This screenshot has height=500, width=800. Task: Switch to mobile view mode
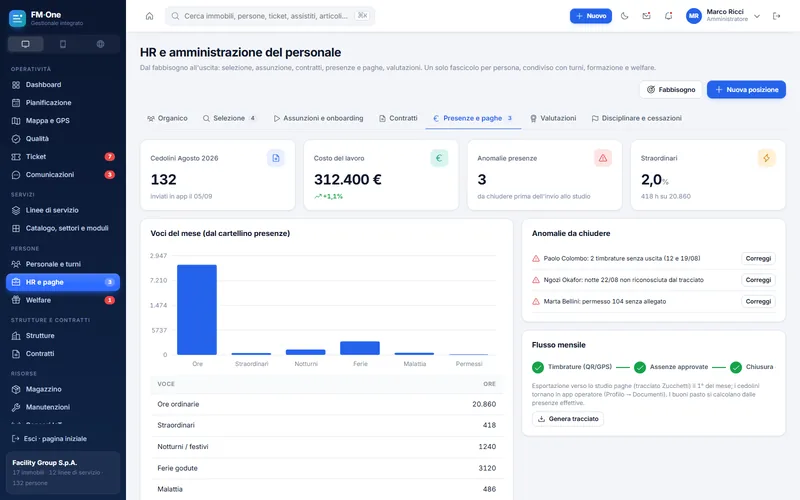(x=63, y=44)
